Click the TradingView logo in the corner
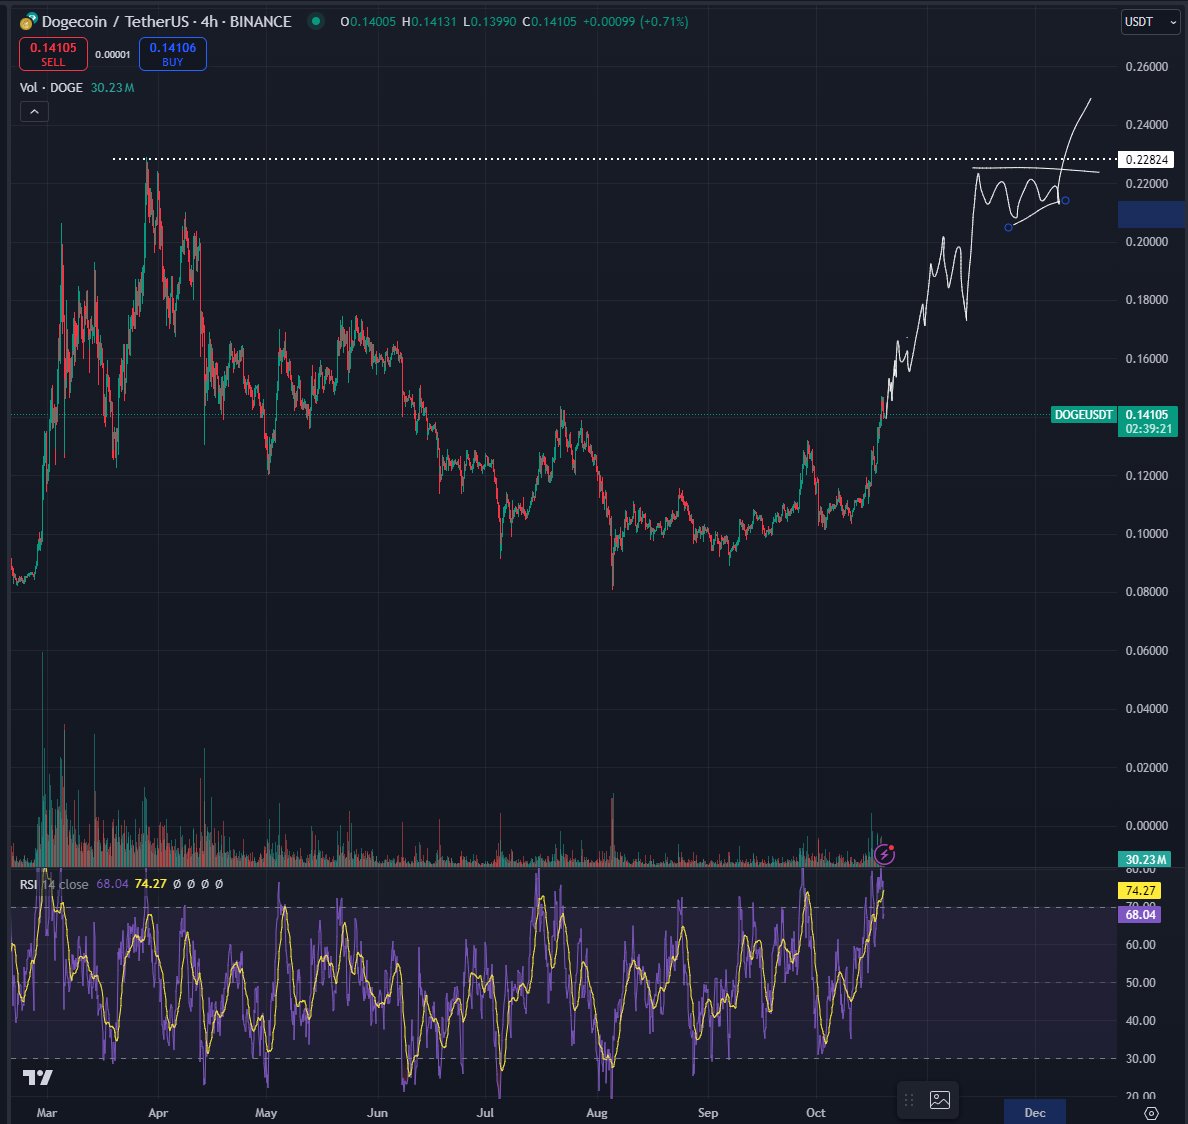 (37, 1077)
